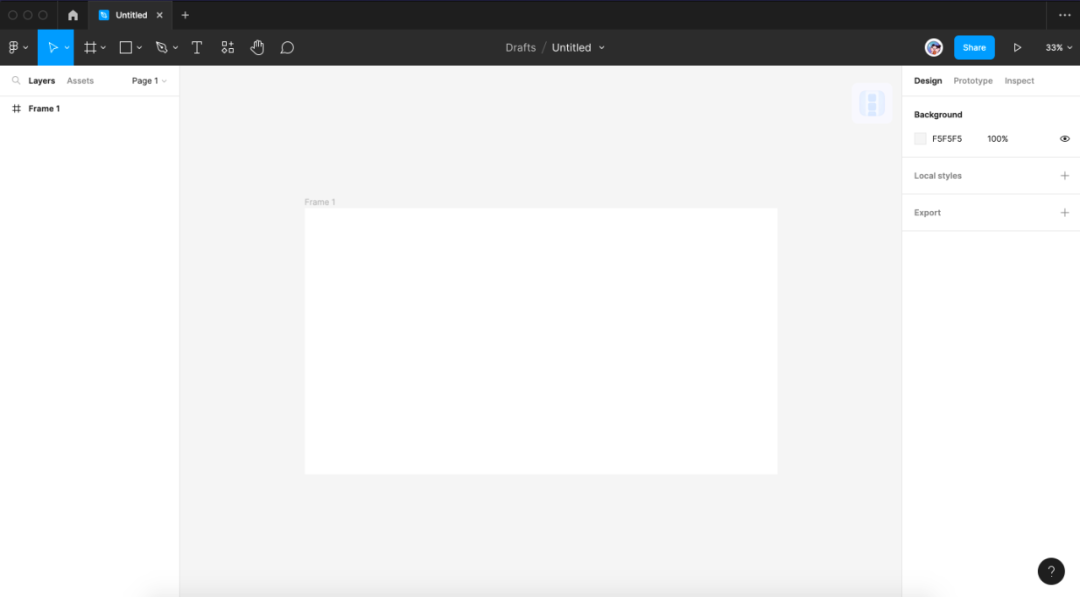Image resolution: width=1080 pixels, height=597 pixels.
Task: Open the Frame tool dropdown arrow
Action: point(103,48)
